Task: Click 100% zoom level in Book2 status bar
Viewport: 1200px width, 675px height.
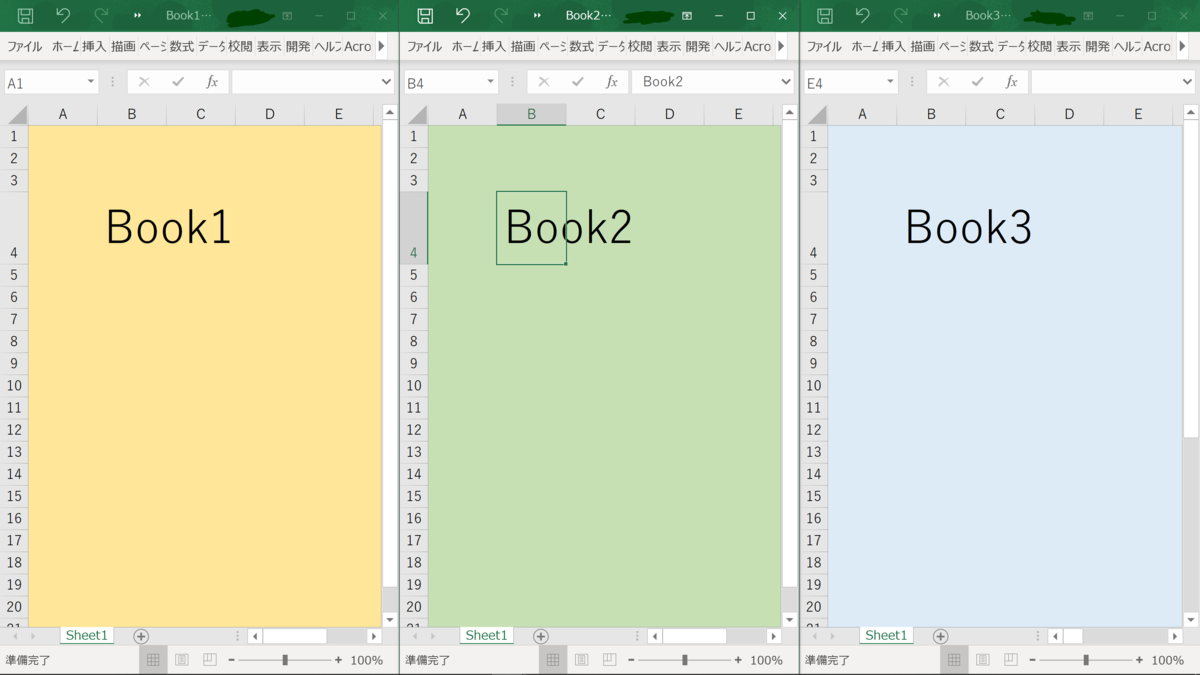Action: pos(766,660)
